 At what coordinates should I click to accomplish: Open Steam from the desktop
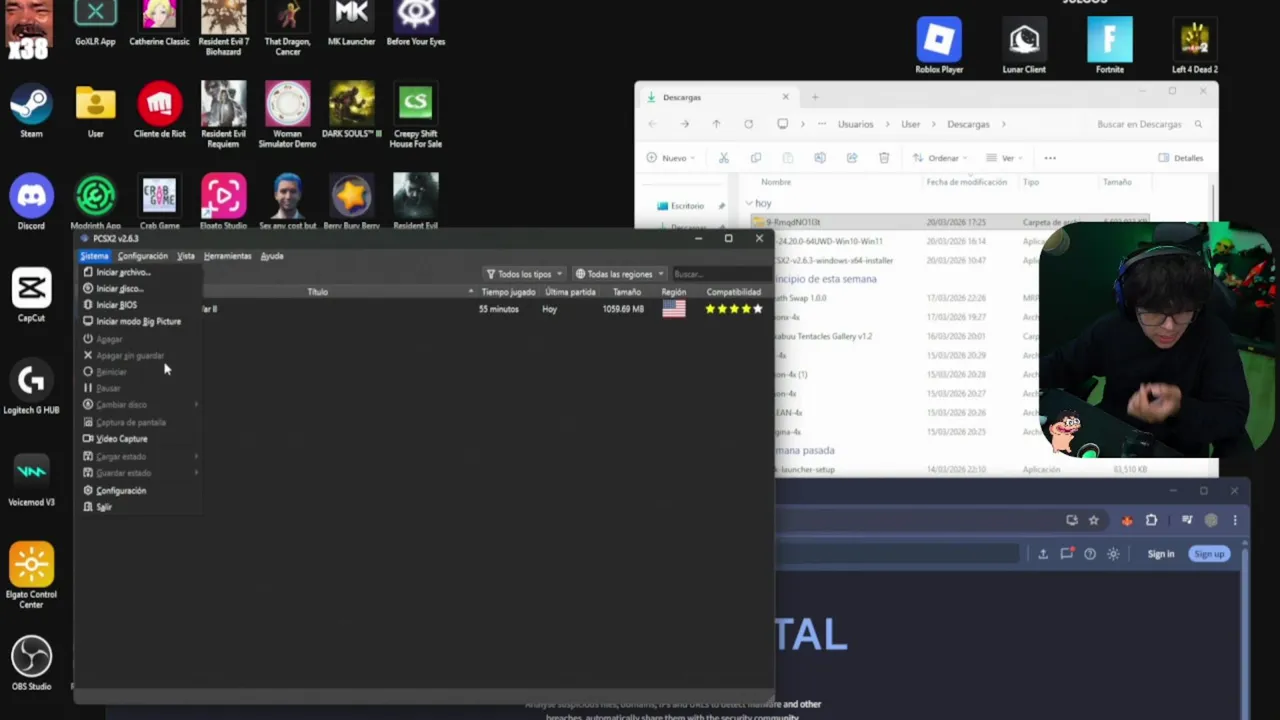(31, 110)
